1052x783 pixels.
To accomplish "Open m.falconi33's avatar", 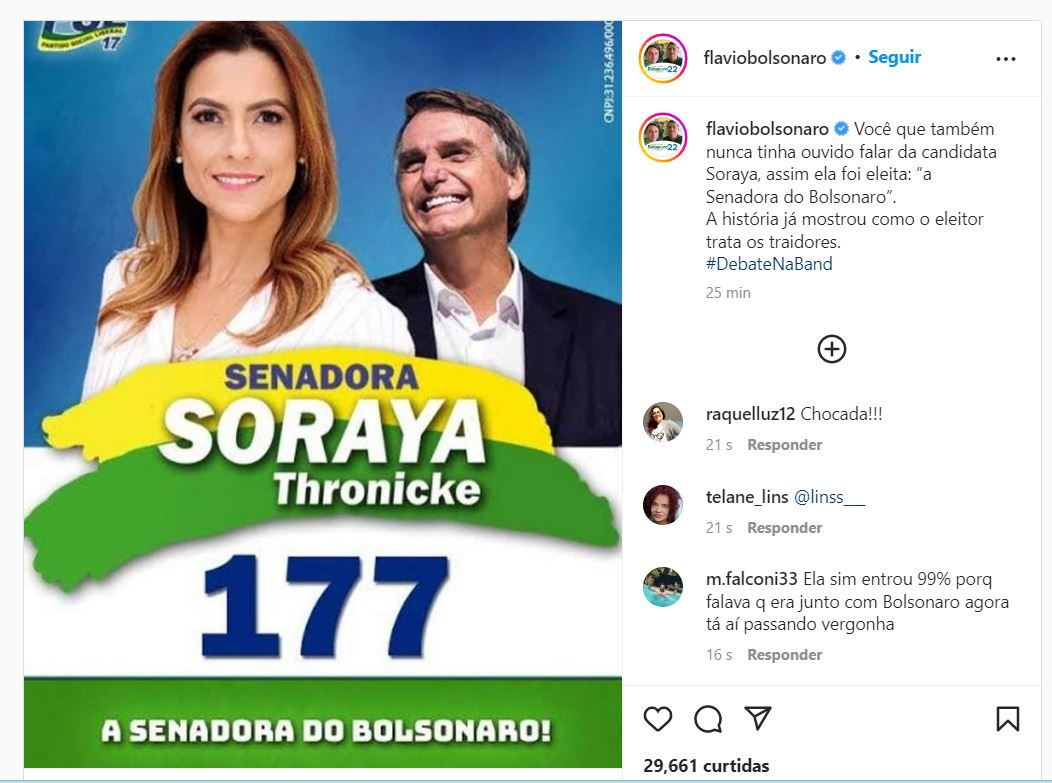I will (x=663, y=587).
